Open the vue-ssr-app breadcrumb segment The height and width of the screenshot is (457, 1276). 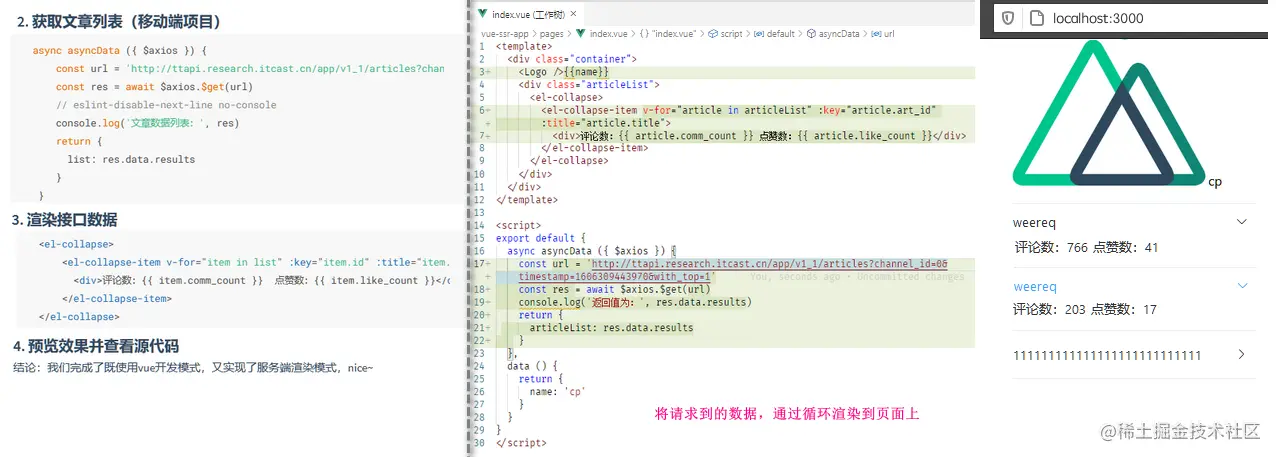(x=504, y=33)
